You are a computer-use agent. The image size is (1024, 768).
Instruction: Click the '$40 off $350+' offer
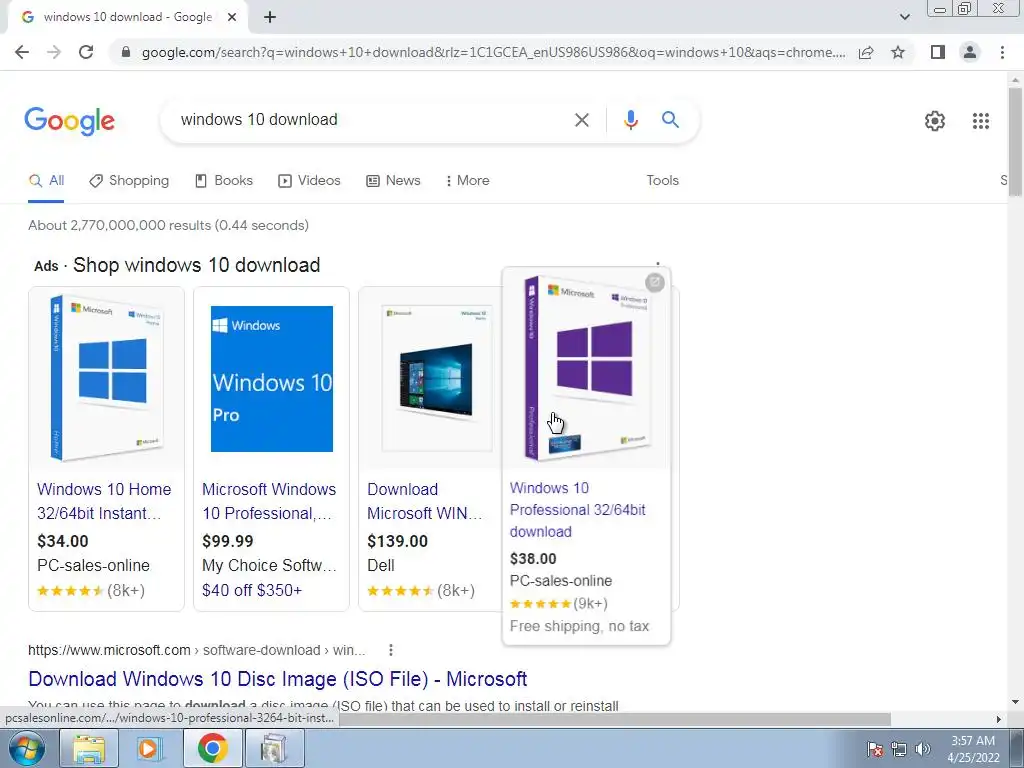click(252, 591)
